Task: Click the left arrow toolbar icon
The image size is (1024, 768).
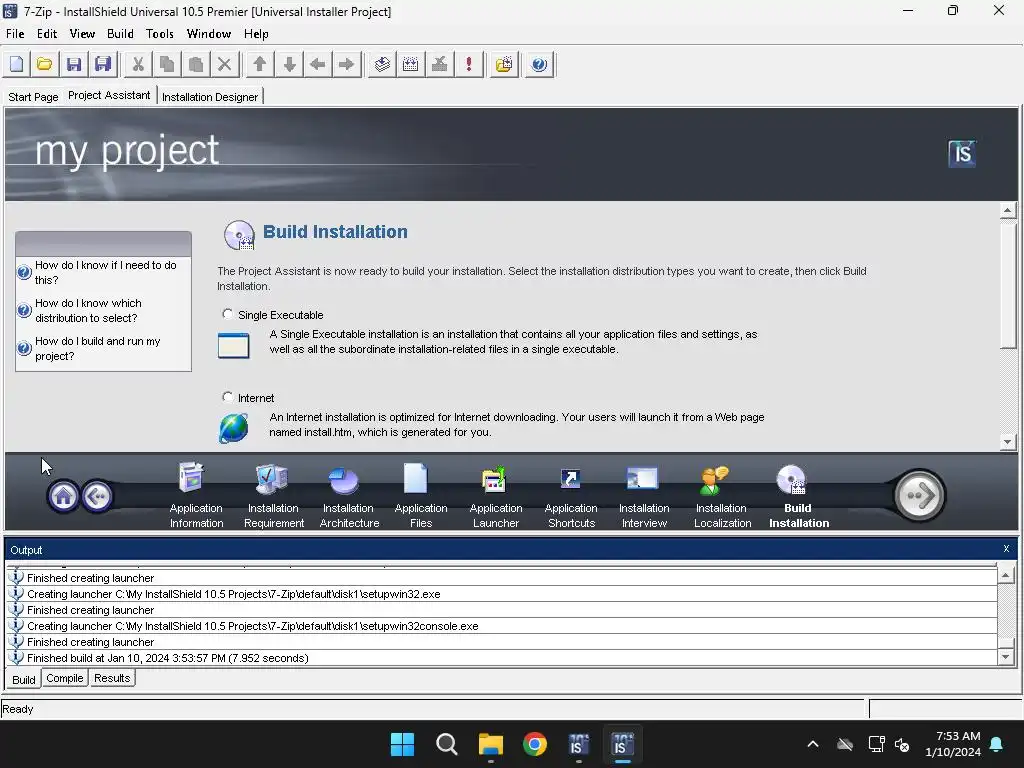Action: (317, 64)
